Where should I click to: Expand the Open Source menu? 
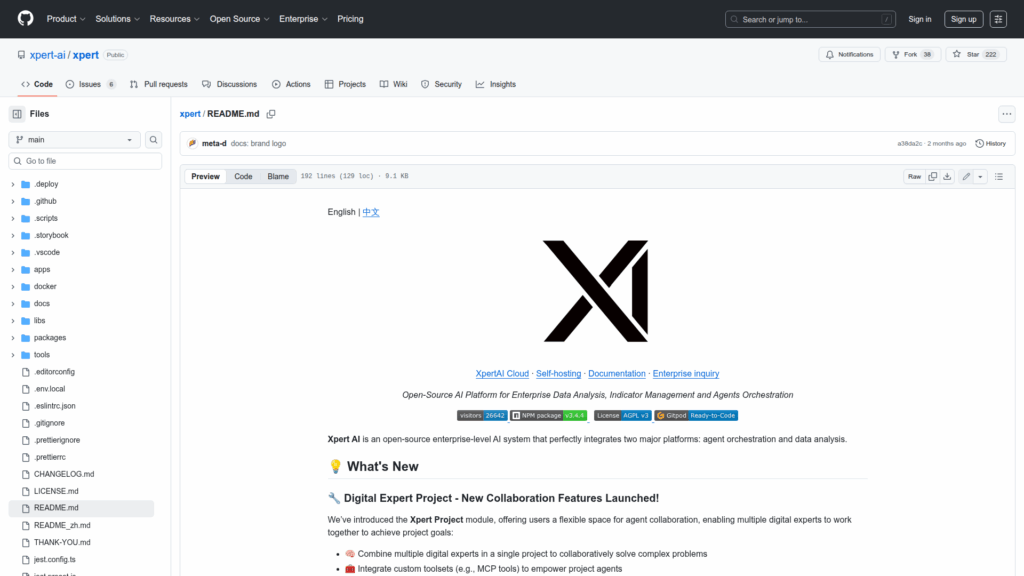(x=240, y=19)
